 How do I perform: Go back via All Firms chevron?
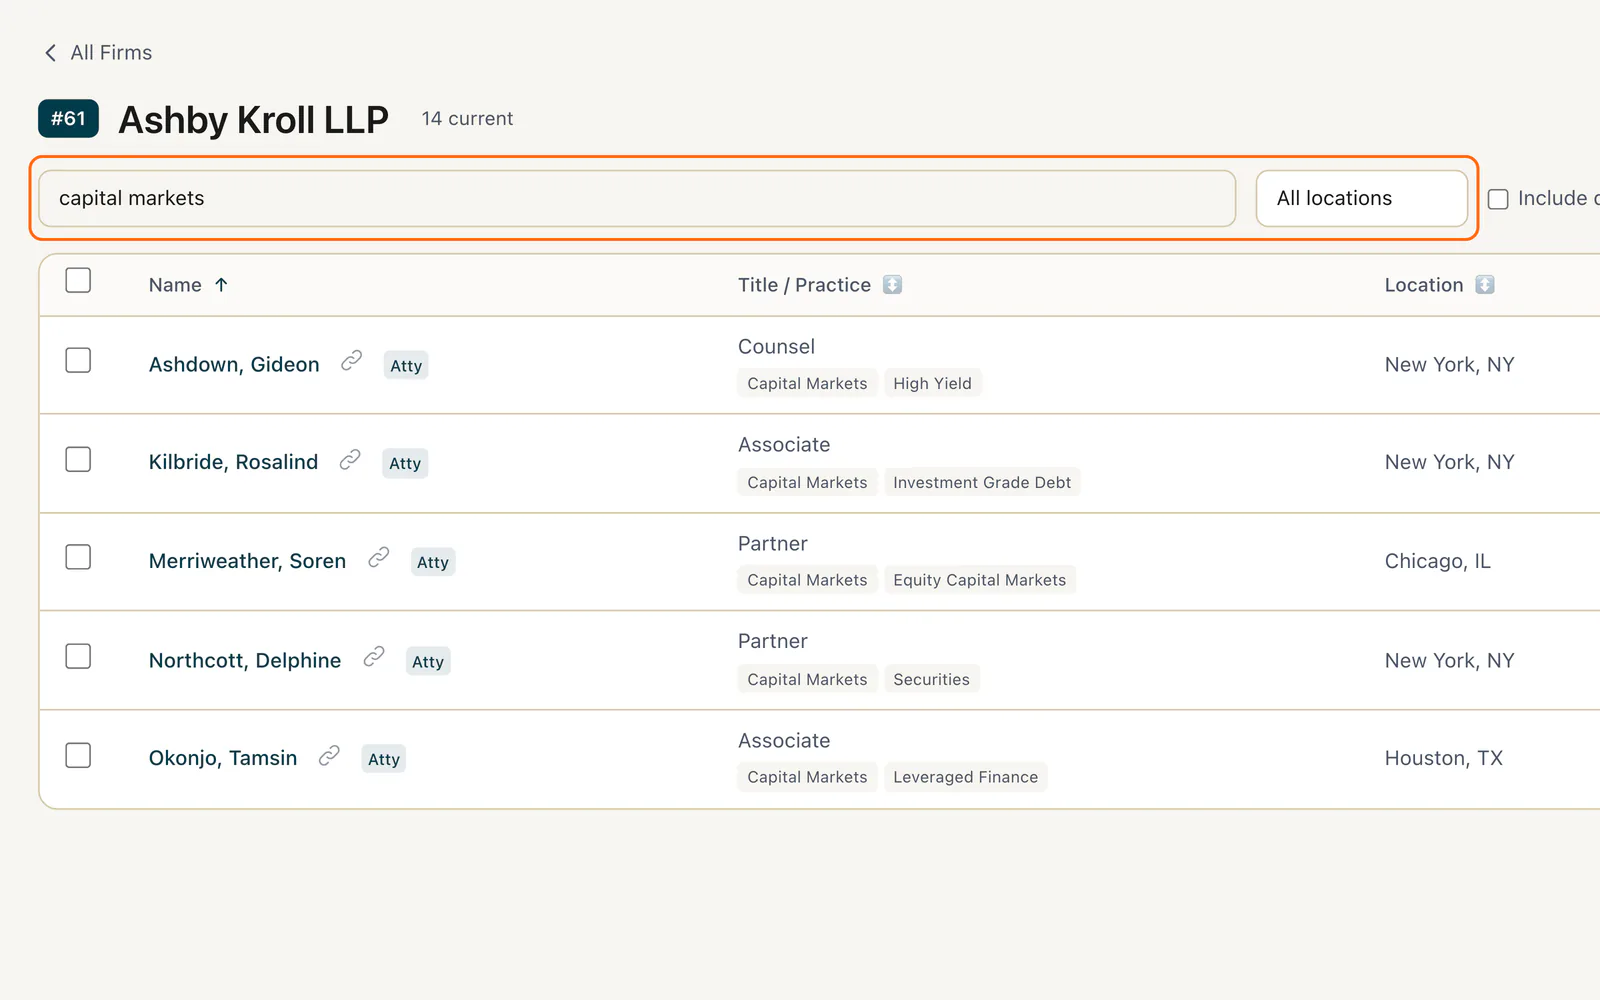pyautogui.click(x=50, y=53)
